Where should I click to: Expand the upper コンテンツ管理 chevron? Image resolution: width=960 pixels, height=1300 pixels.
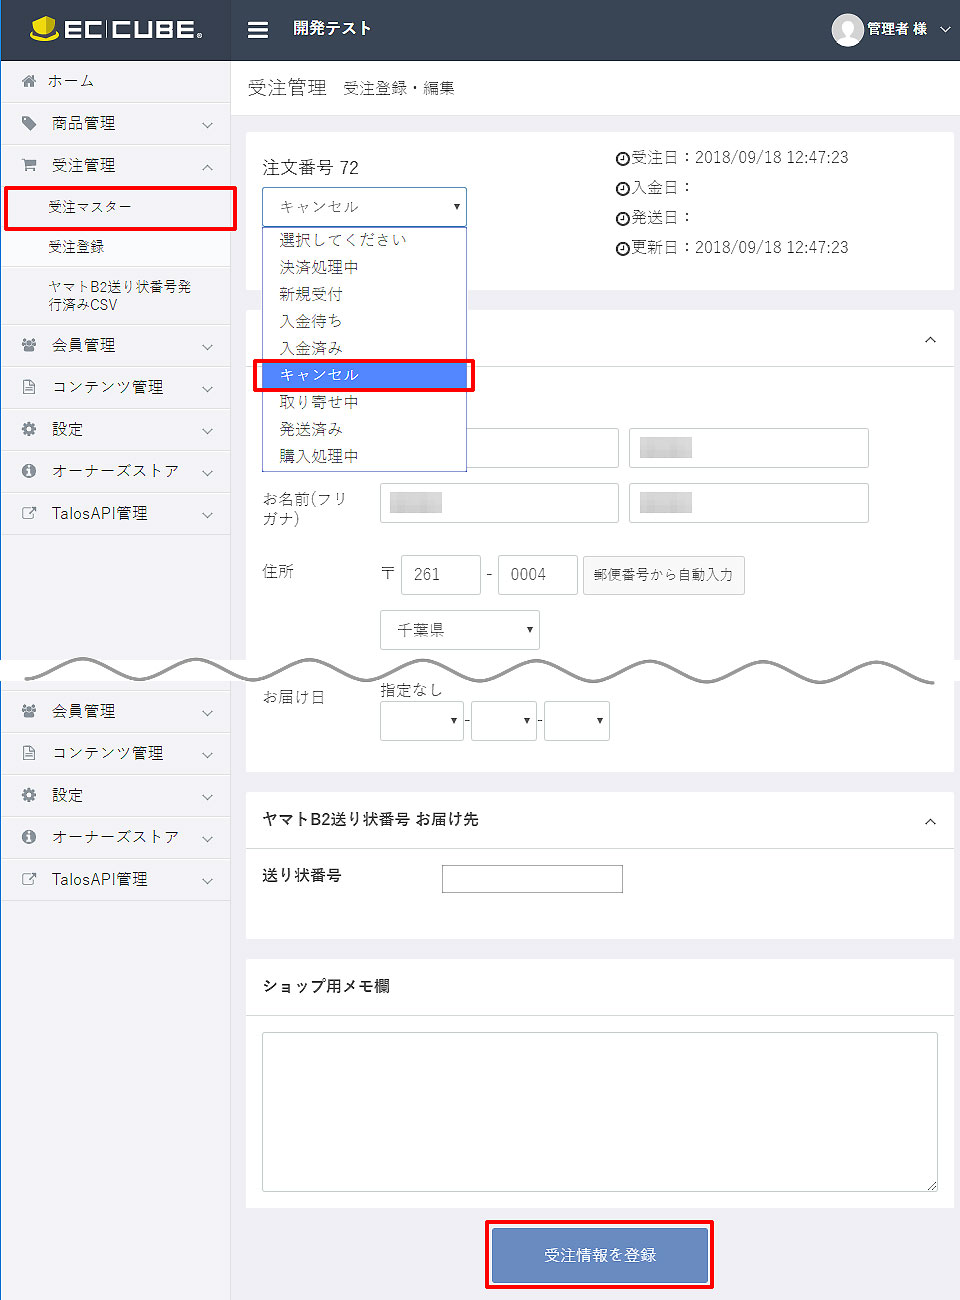click(207, 389)
